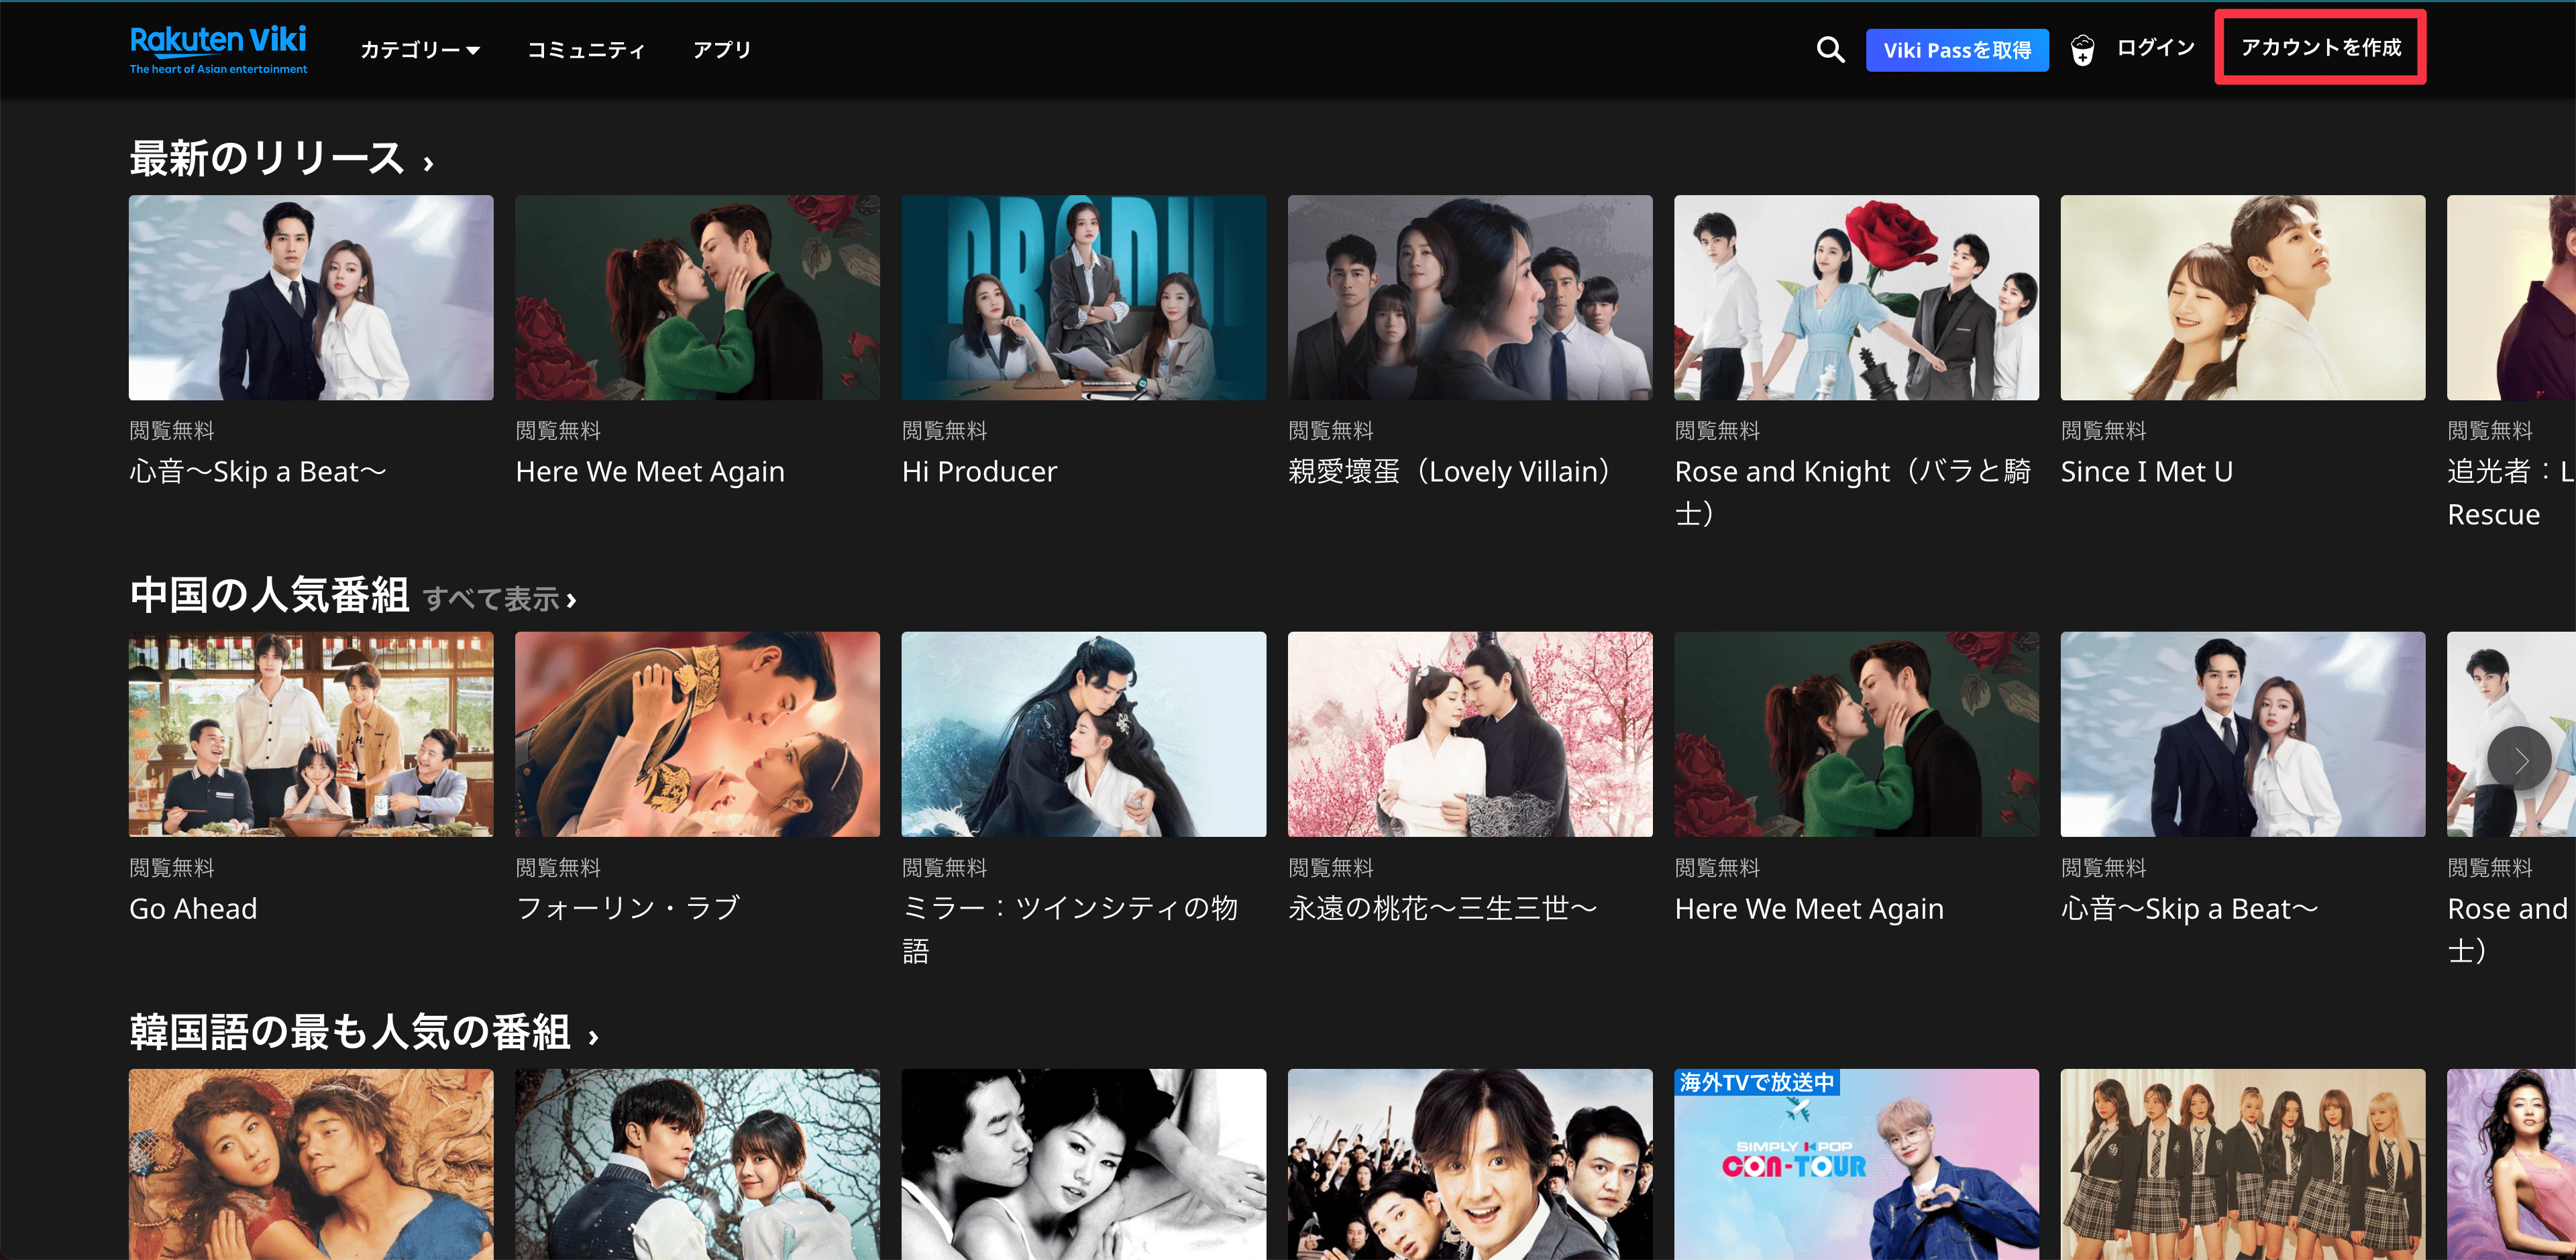
Task: Go to Rakuten Viki home logo
Action: pyautogui.click(x=218, y=49)
